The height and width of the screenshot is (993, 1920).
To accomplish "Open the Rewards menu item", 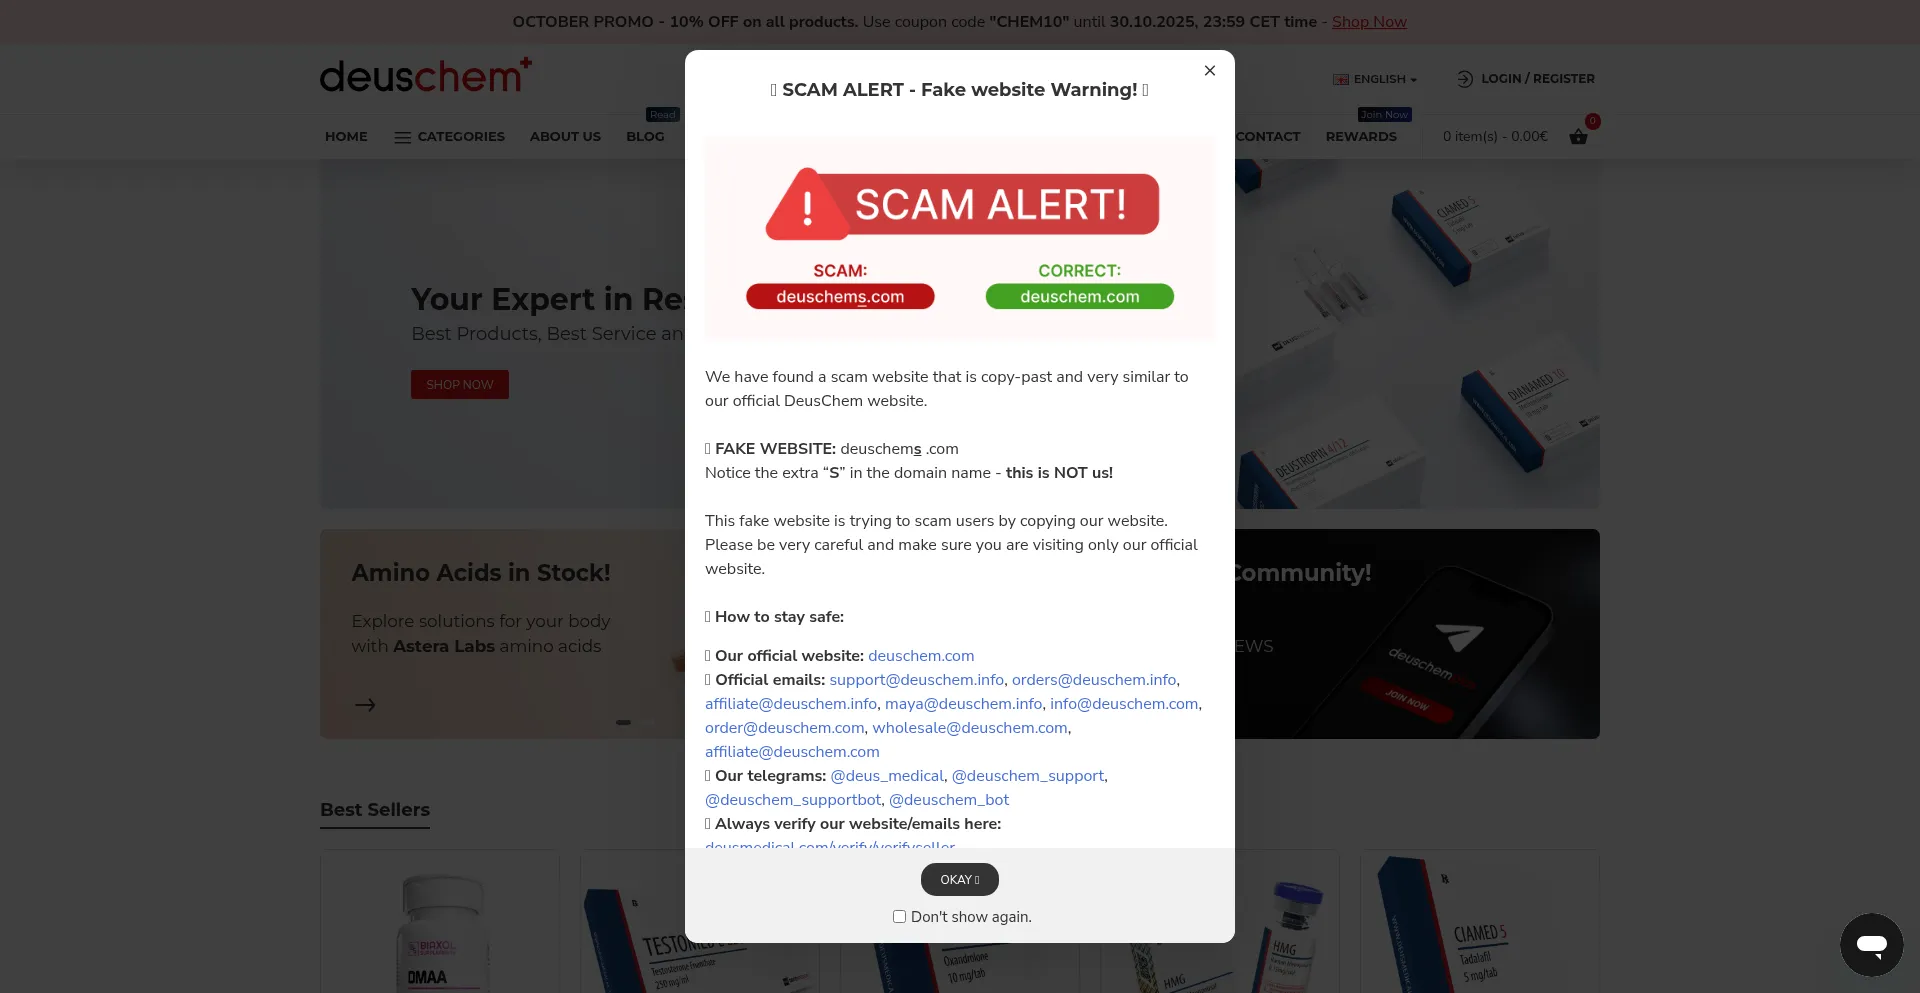I will point(1361,137).
